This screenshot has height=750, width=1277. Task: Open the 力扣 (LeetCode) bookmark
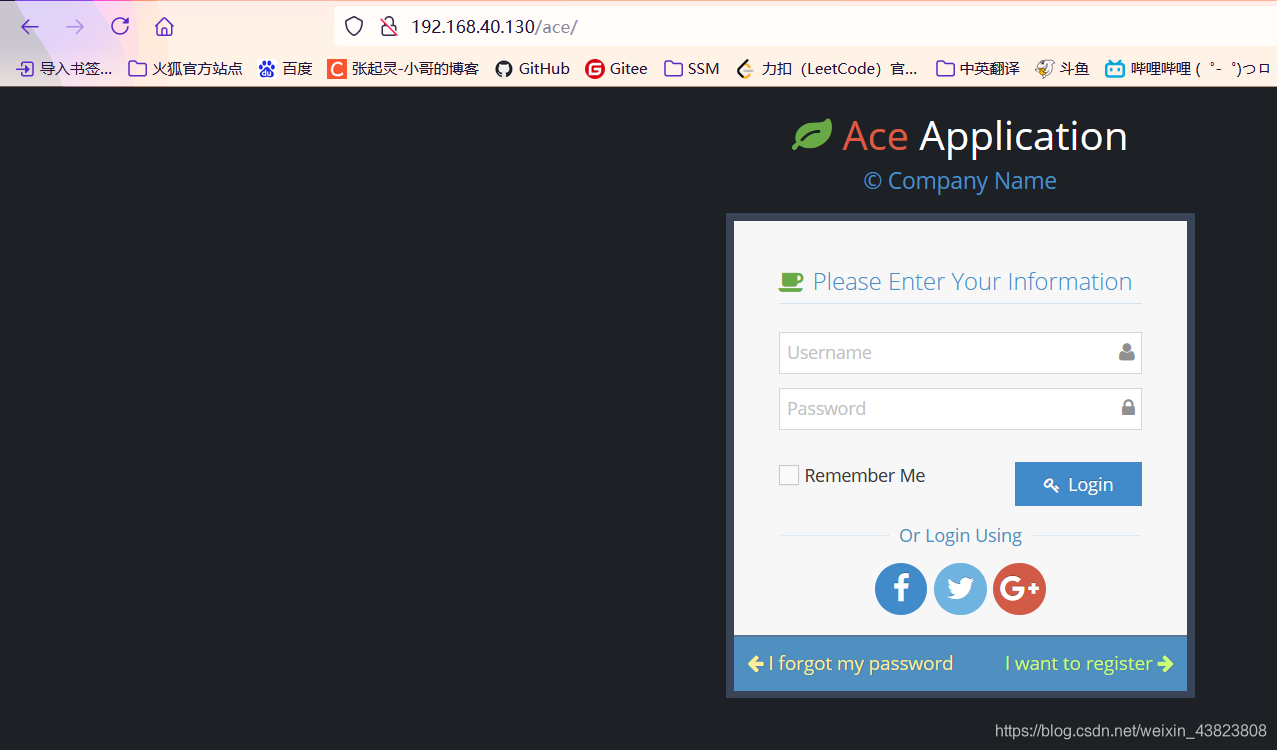(x=826, y=68)
